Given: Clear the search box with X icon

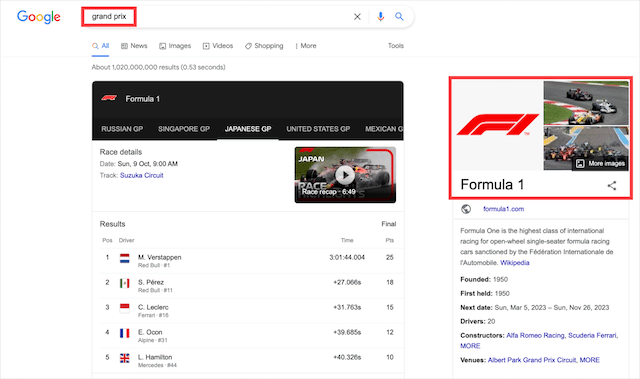Looking at the screenshot, I should click(x=357, y=17).
